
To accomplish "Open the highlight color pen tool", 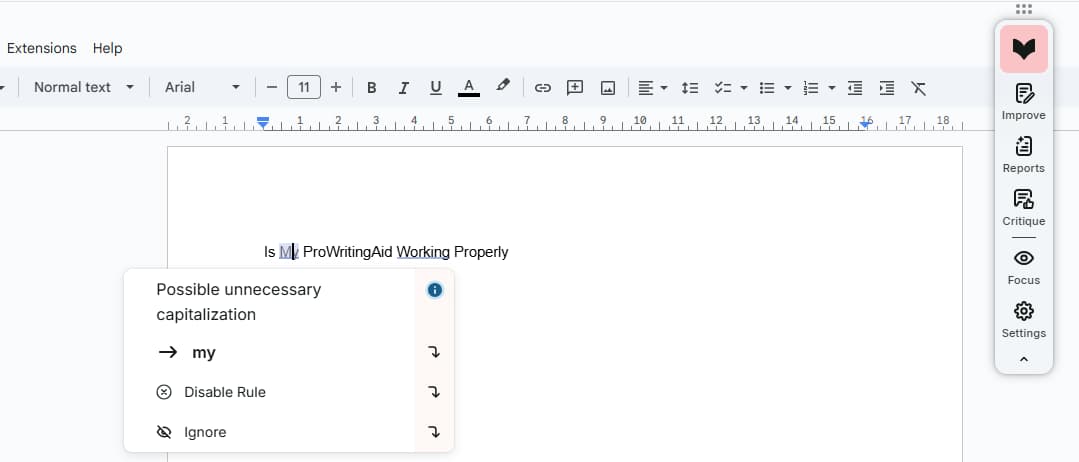I will [503, 86].
